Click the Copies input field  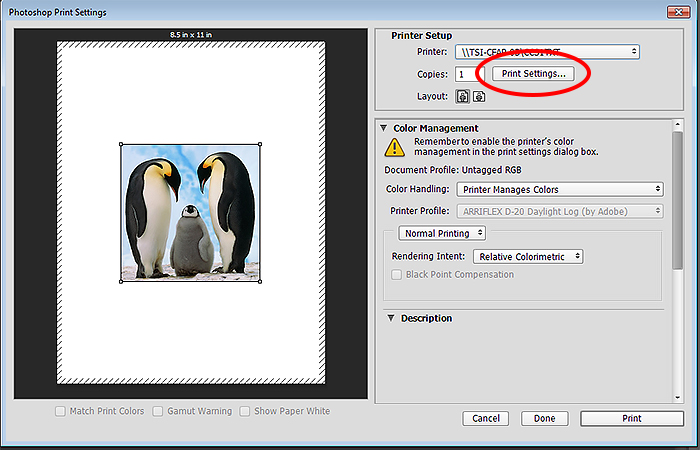click(465, 74)
